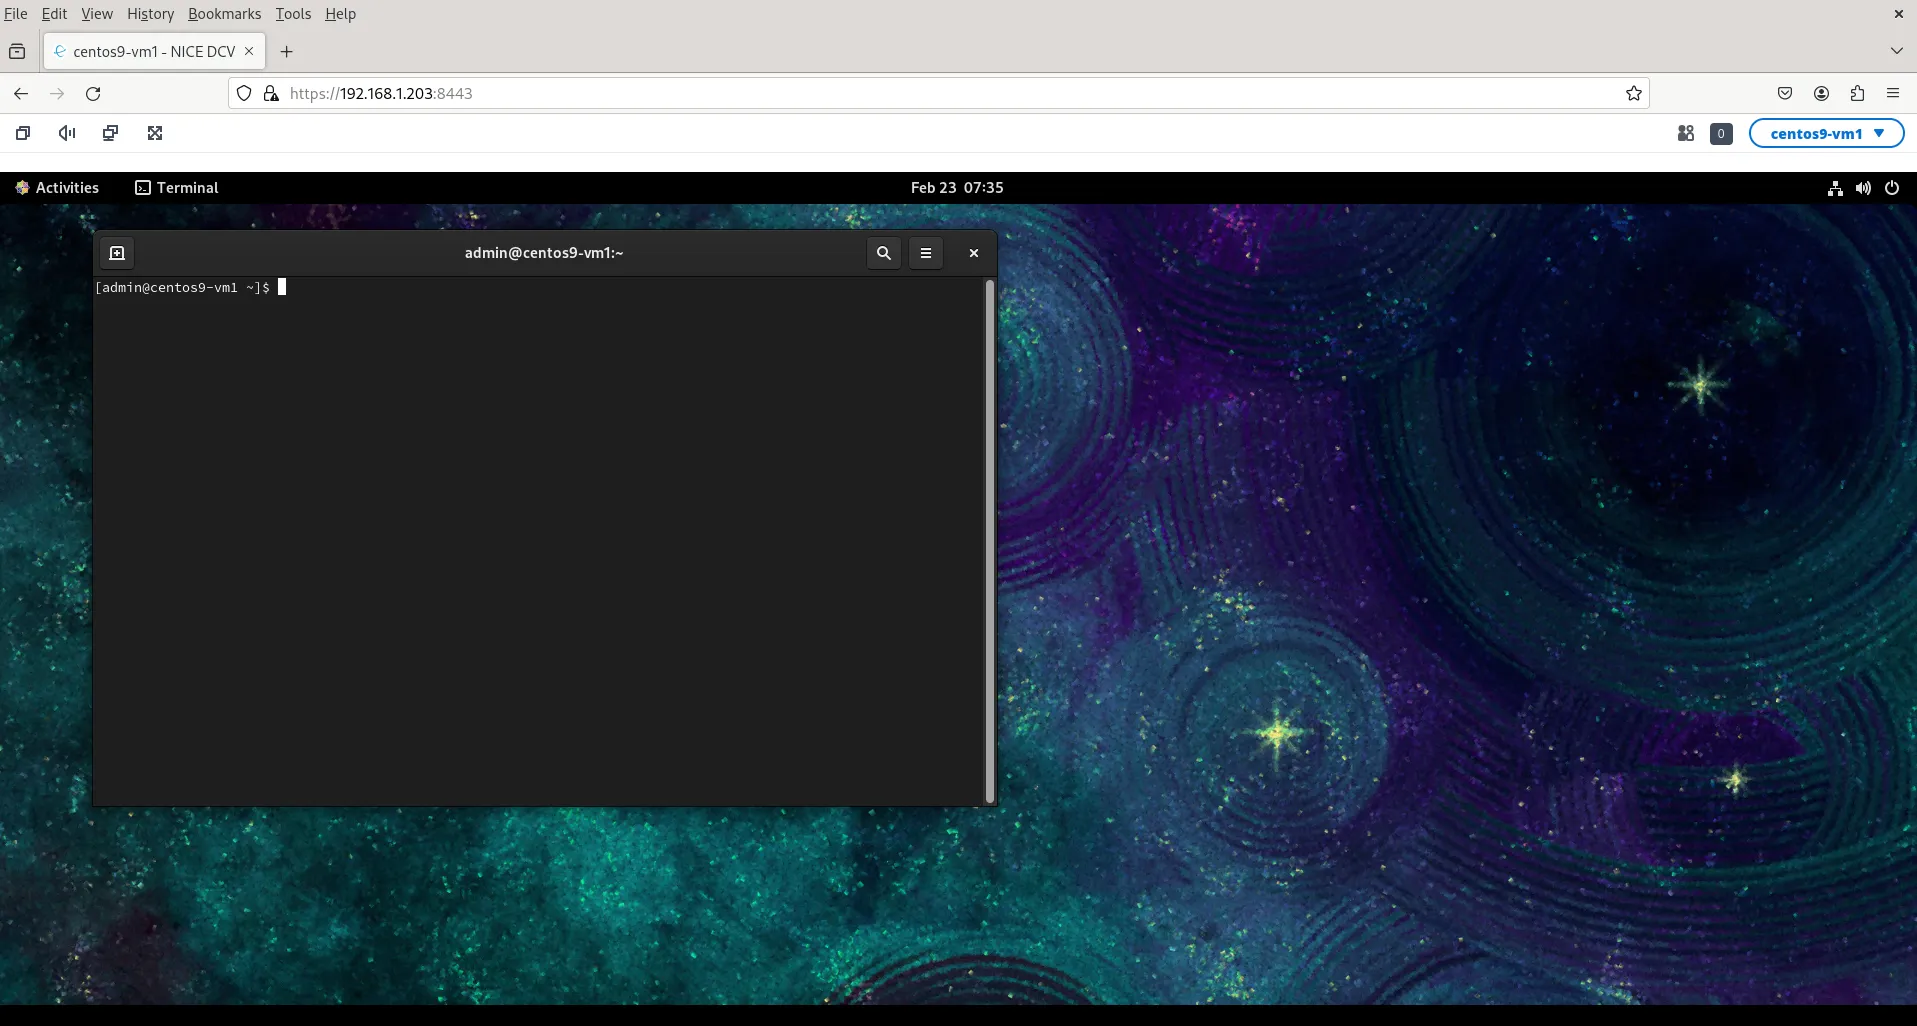Viewport: 1917px width, 1026px height.
Task: Click the terminal title admin@centos9-vm1:~
Action: 544,253
